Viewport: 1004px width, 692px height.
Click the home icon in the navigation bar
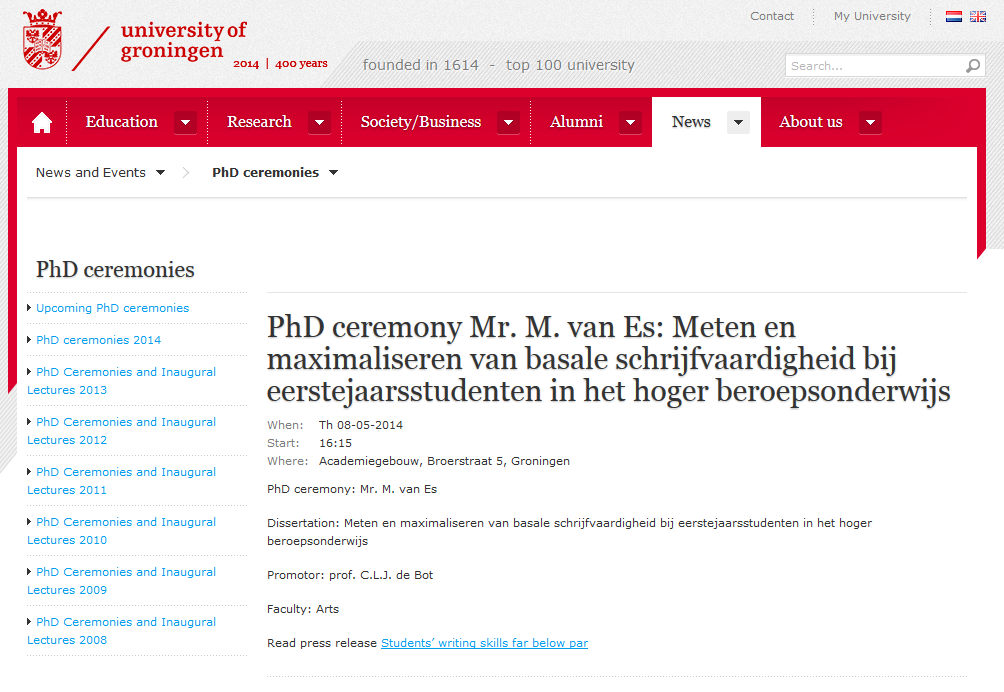[x=42, y=122]
